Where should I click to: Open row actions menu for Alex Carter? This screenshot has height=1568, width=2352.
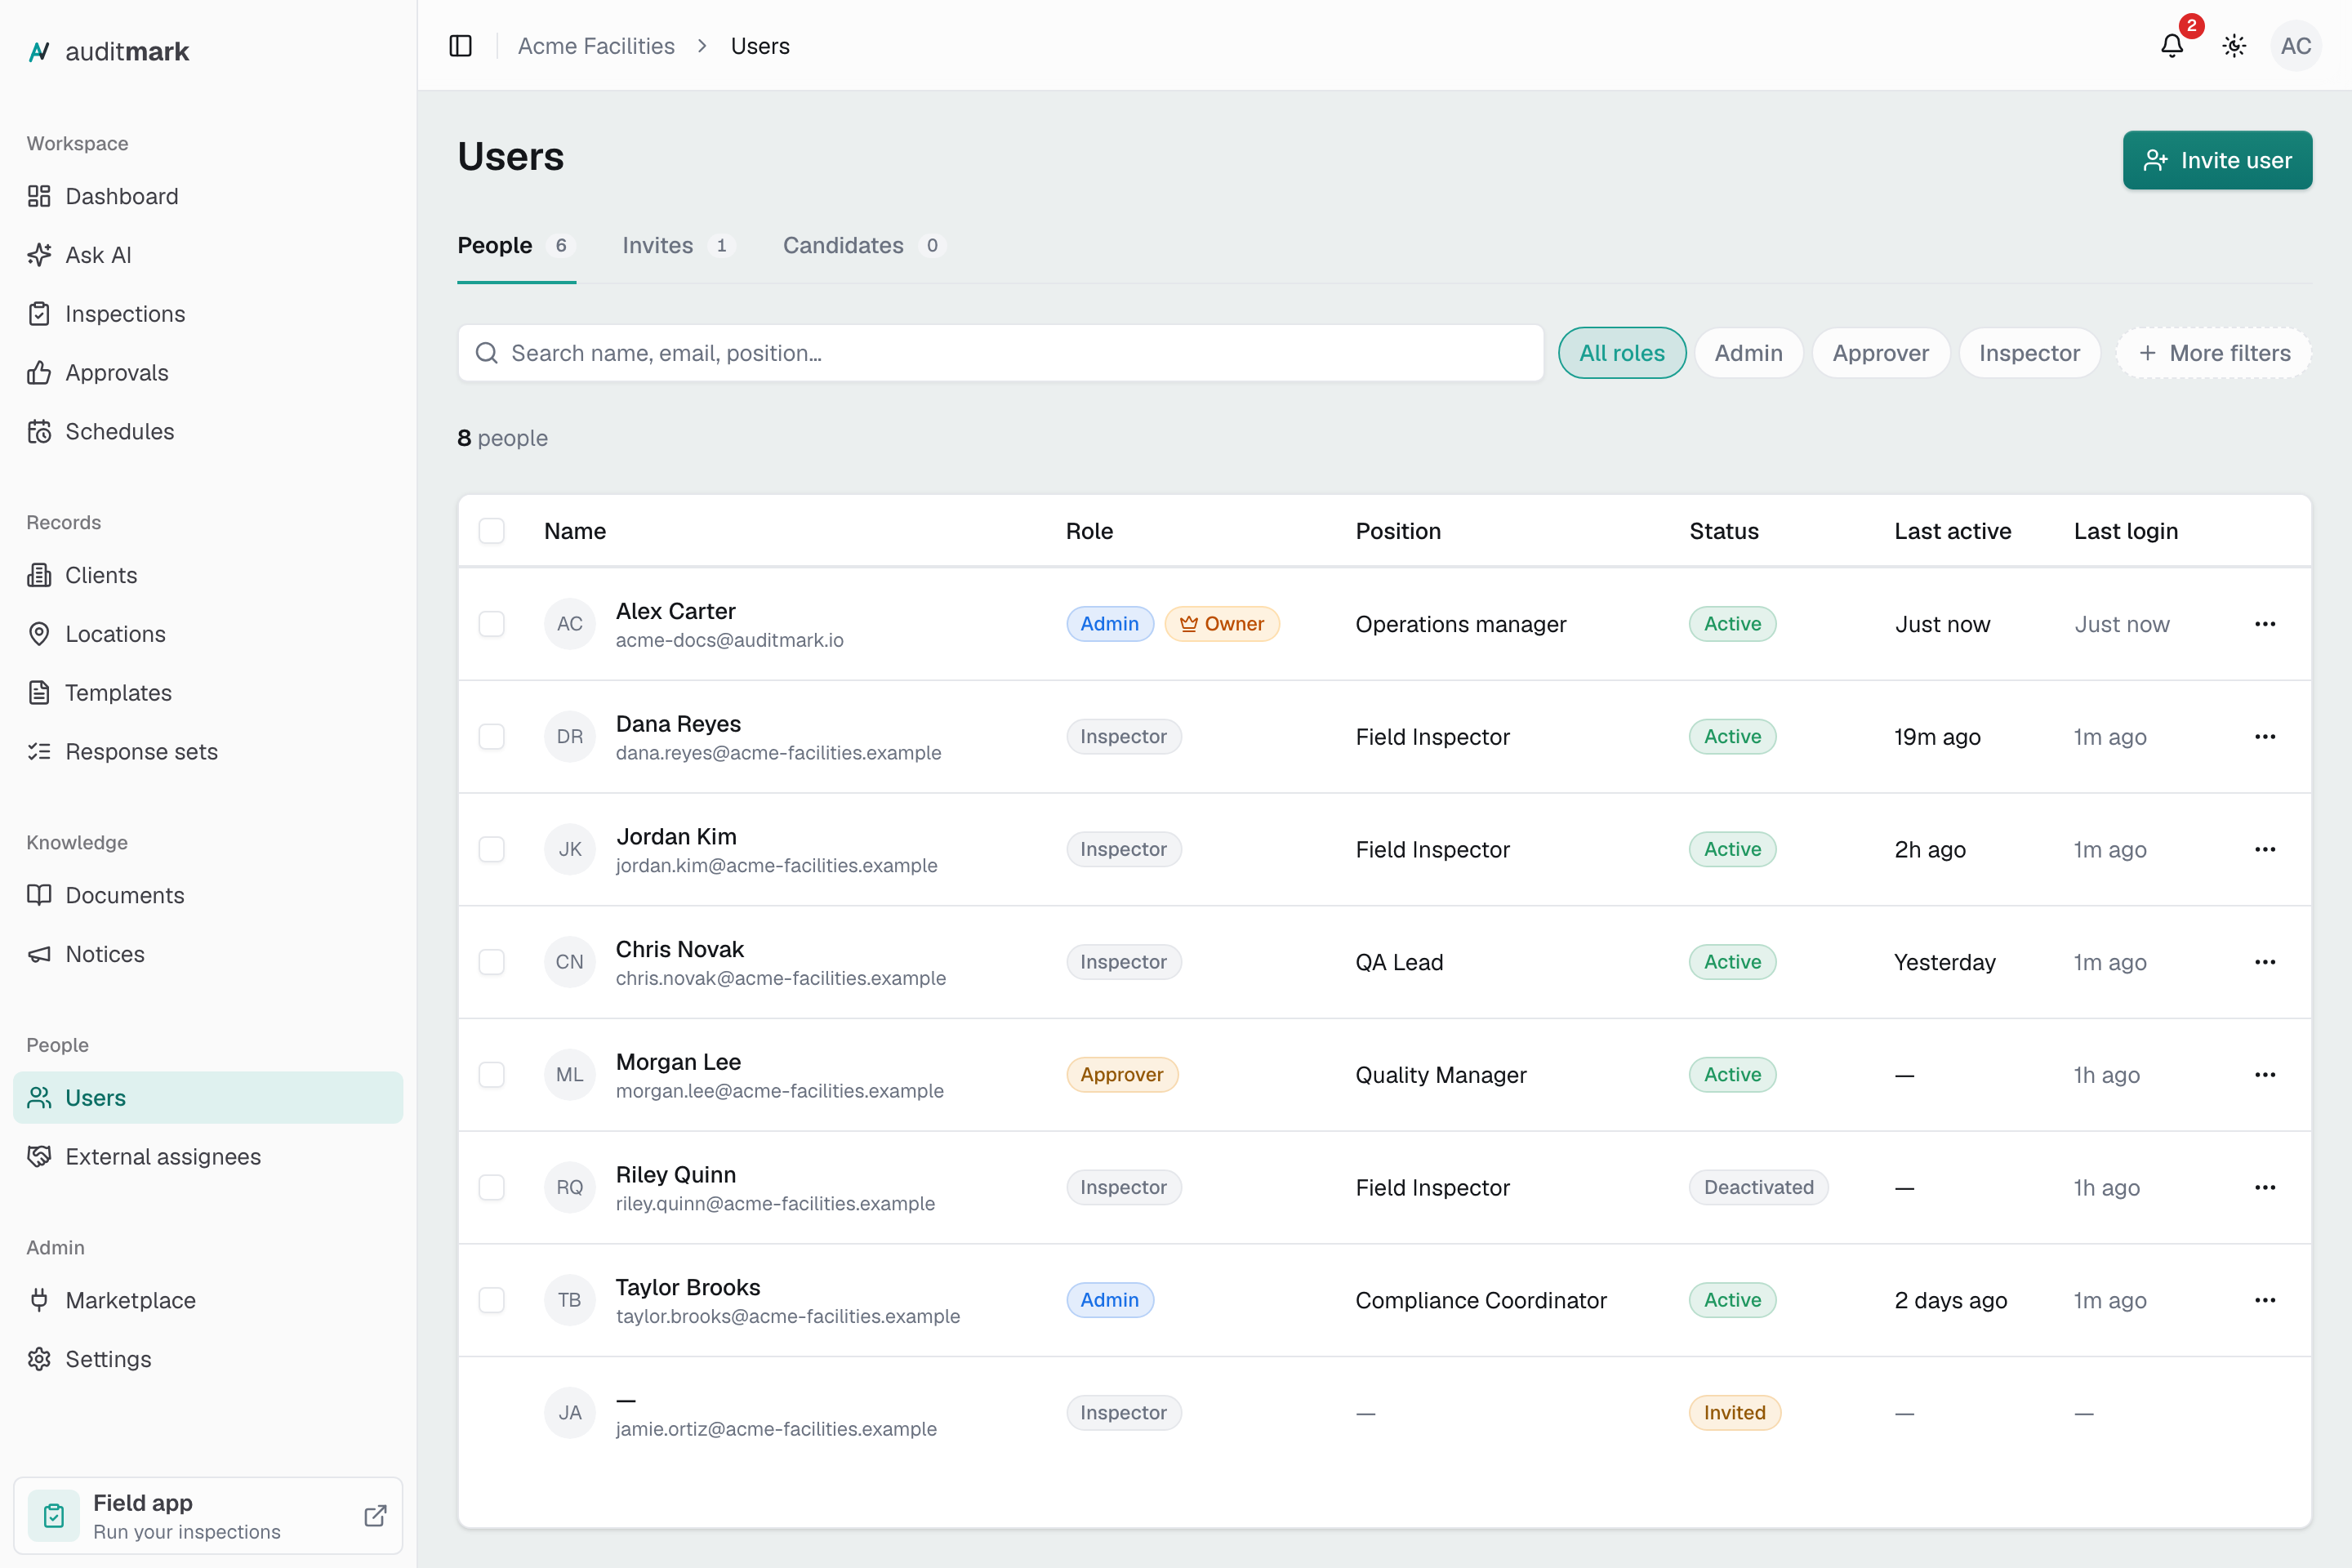coord(2265,624)
